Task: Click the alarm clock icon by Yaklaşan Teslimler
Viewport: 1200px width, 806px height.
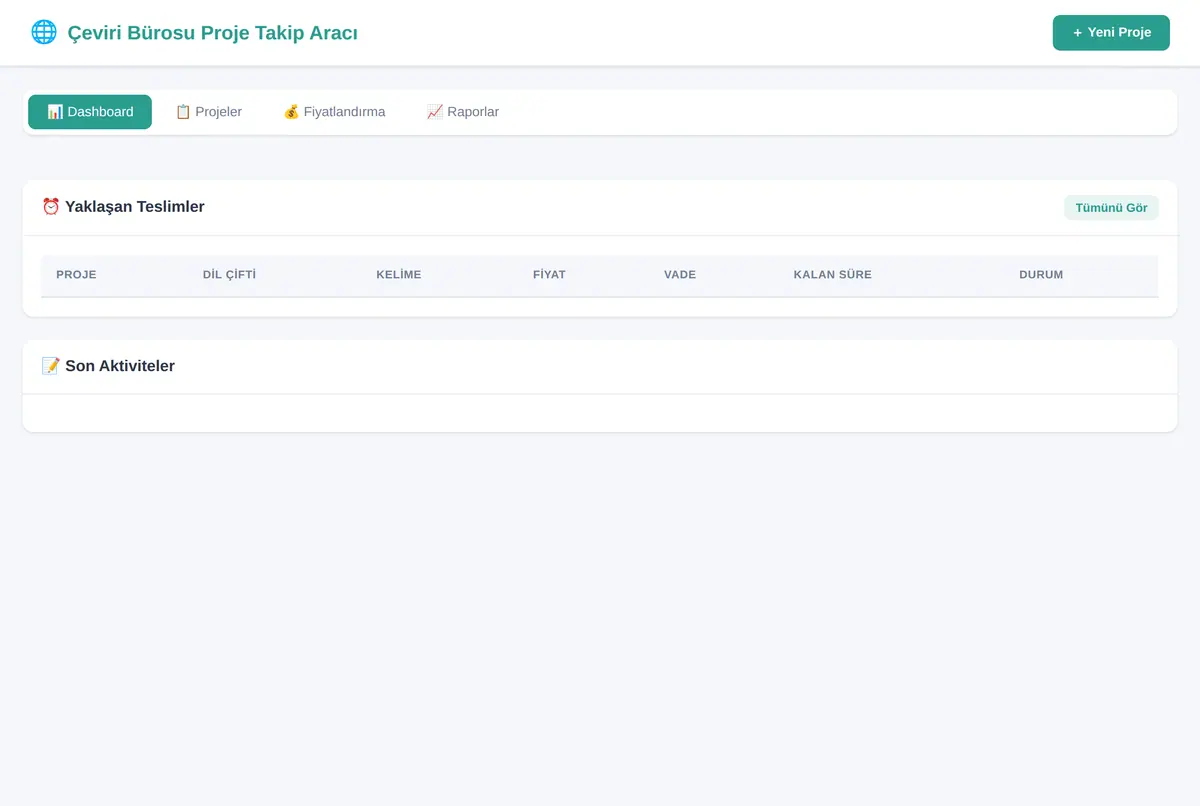Action: pos(51,207)
